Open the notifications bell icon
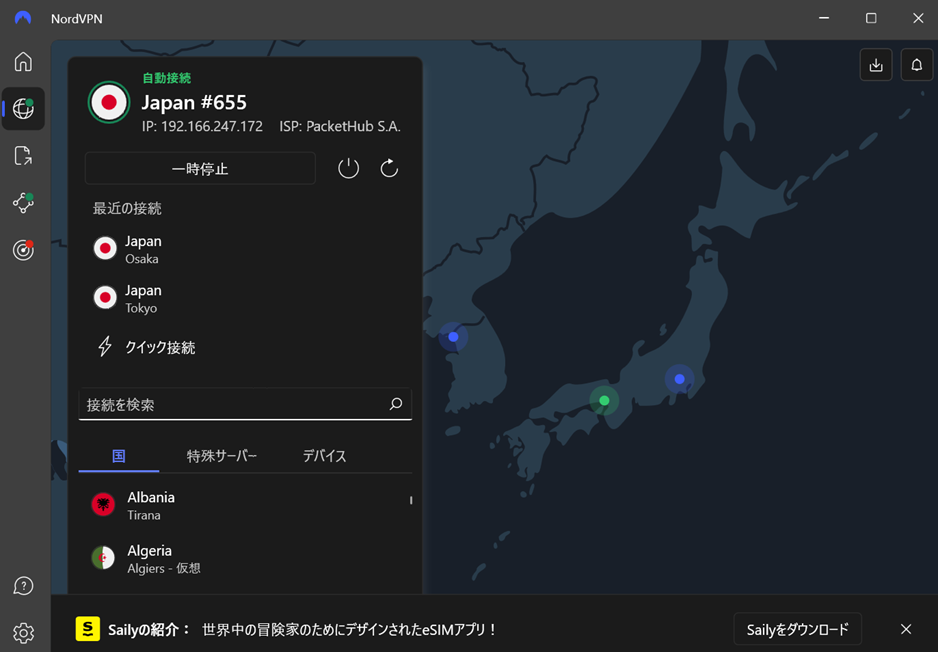Screen dimensions: 938x652 pos(916,65)
